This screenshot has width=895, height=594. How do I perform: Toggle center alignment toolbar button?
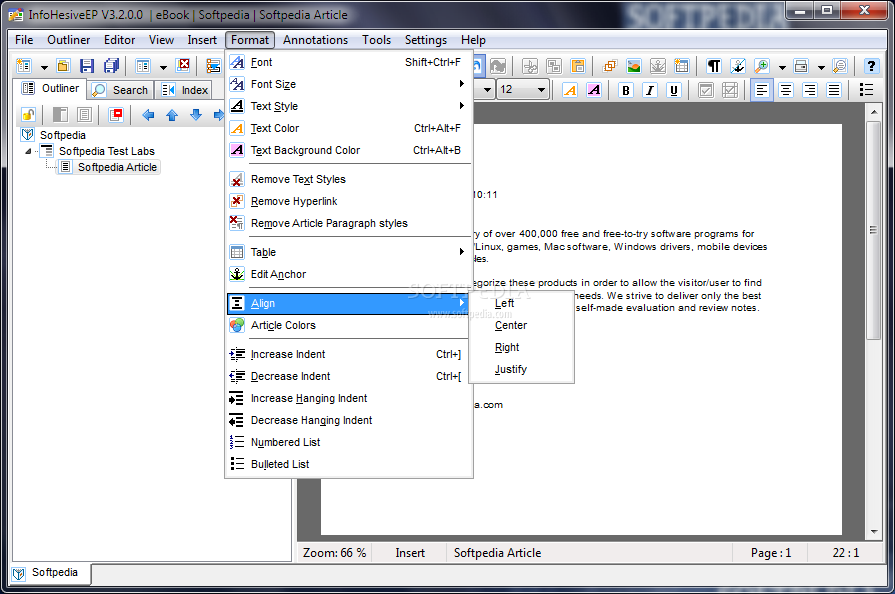pyautogui.click(x=786, y=90)
